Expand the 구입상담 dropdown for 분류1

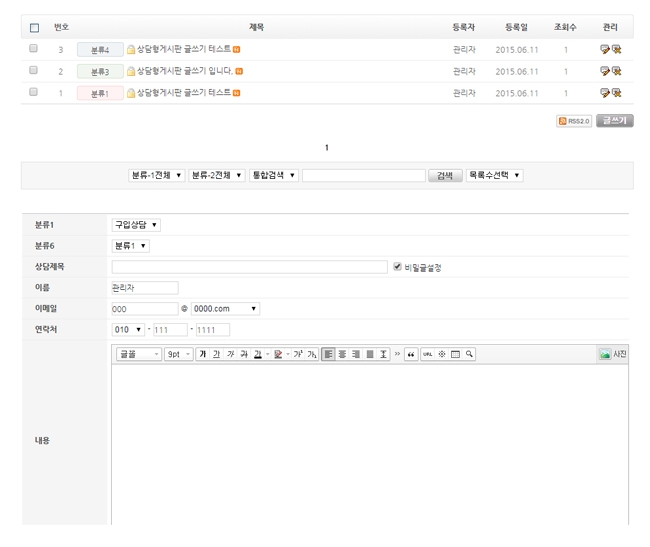136,225
